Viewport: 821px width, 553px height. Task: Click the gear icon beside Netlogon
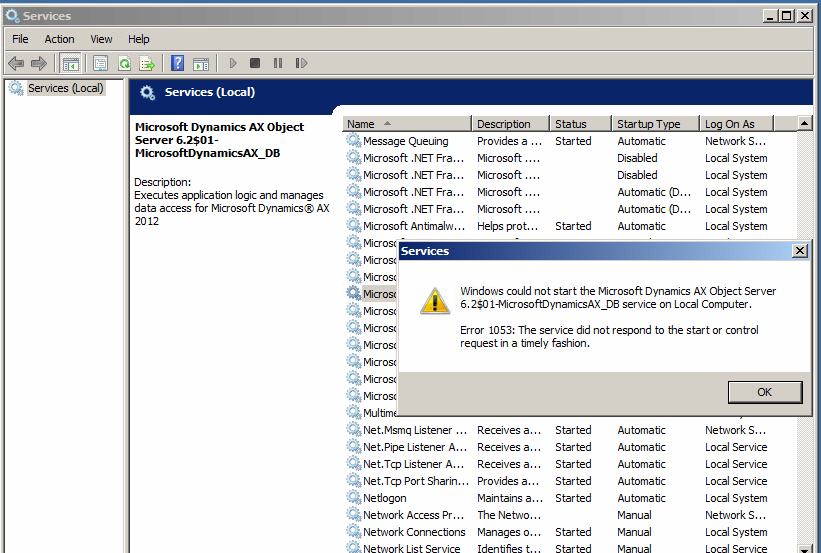tap(353, 497)
